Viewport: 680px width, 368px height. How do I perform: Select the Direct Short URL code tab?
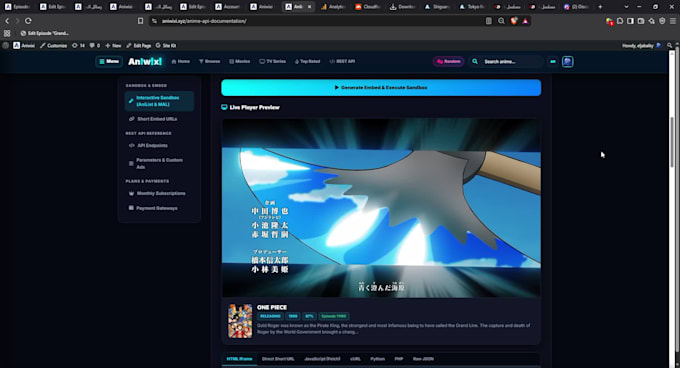click(278, 359)
